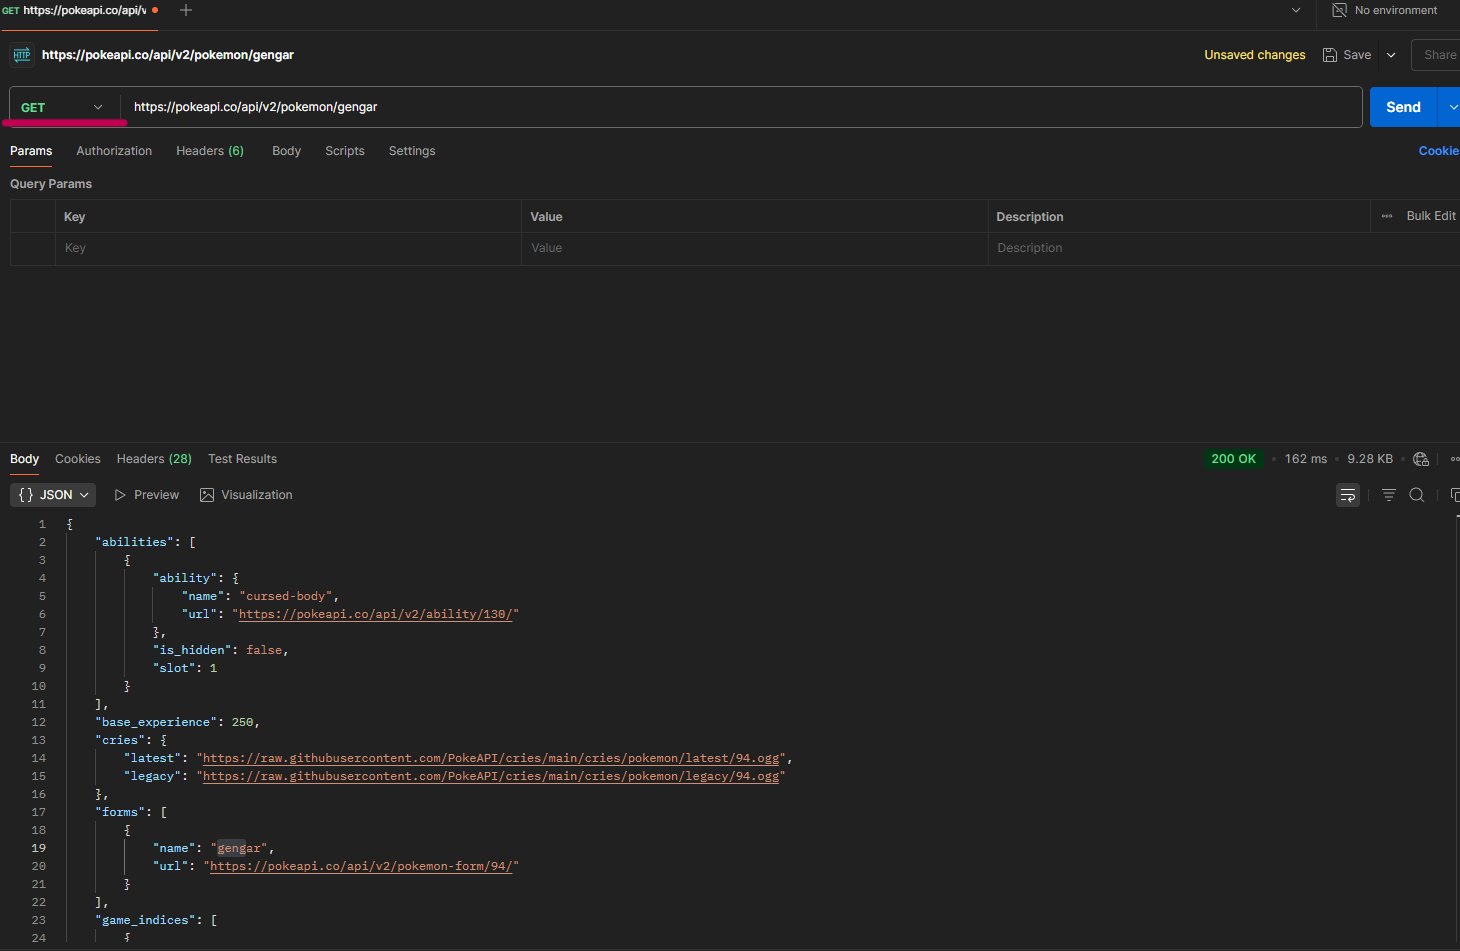Image resolution: width=1460 pixels, height=951 pixels.
Task: Open the tab list chevron in the tab bar
Action: pos(1296,10)
